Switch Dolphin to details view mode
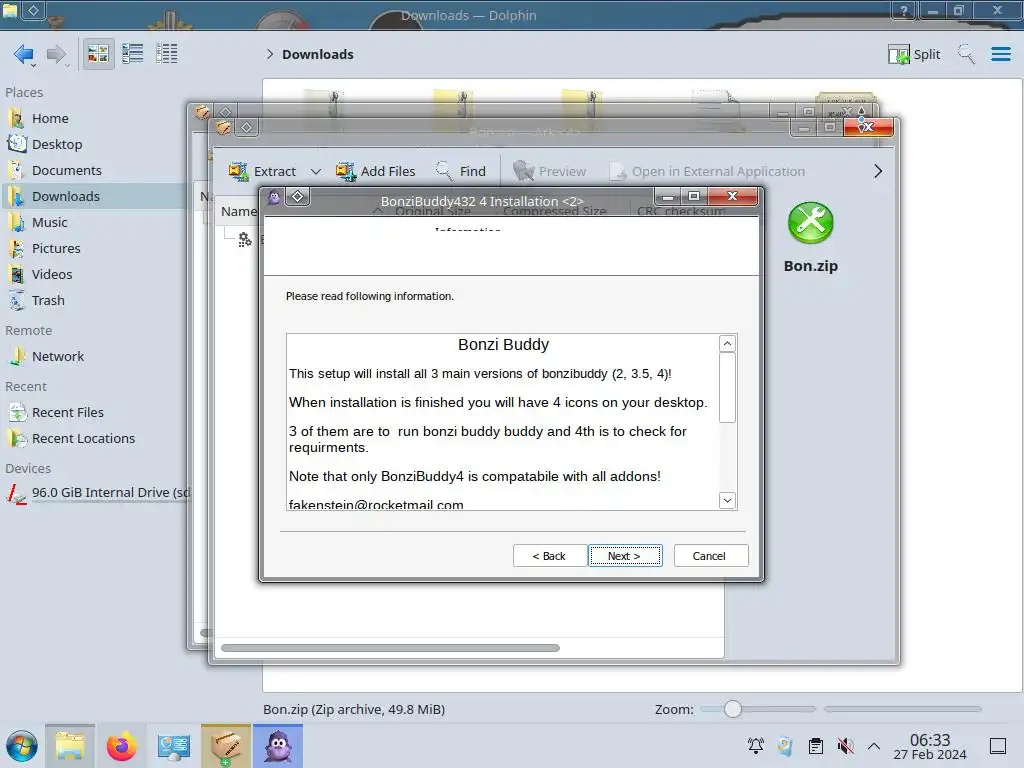 click(x=167, y=54)
